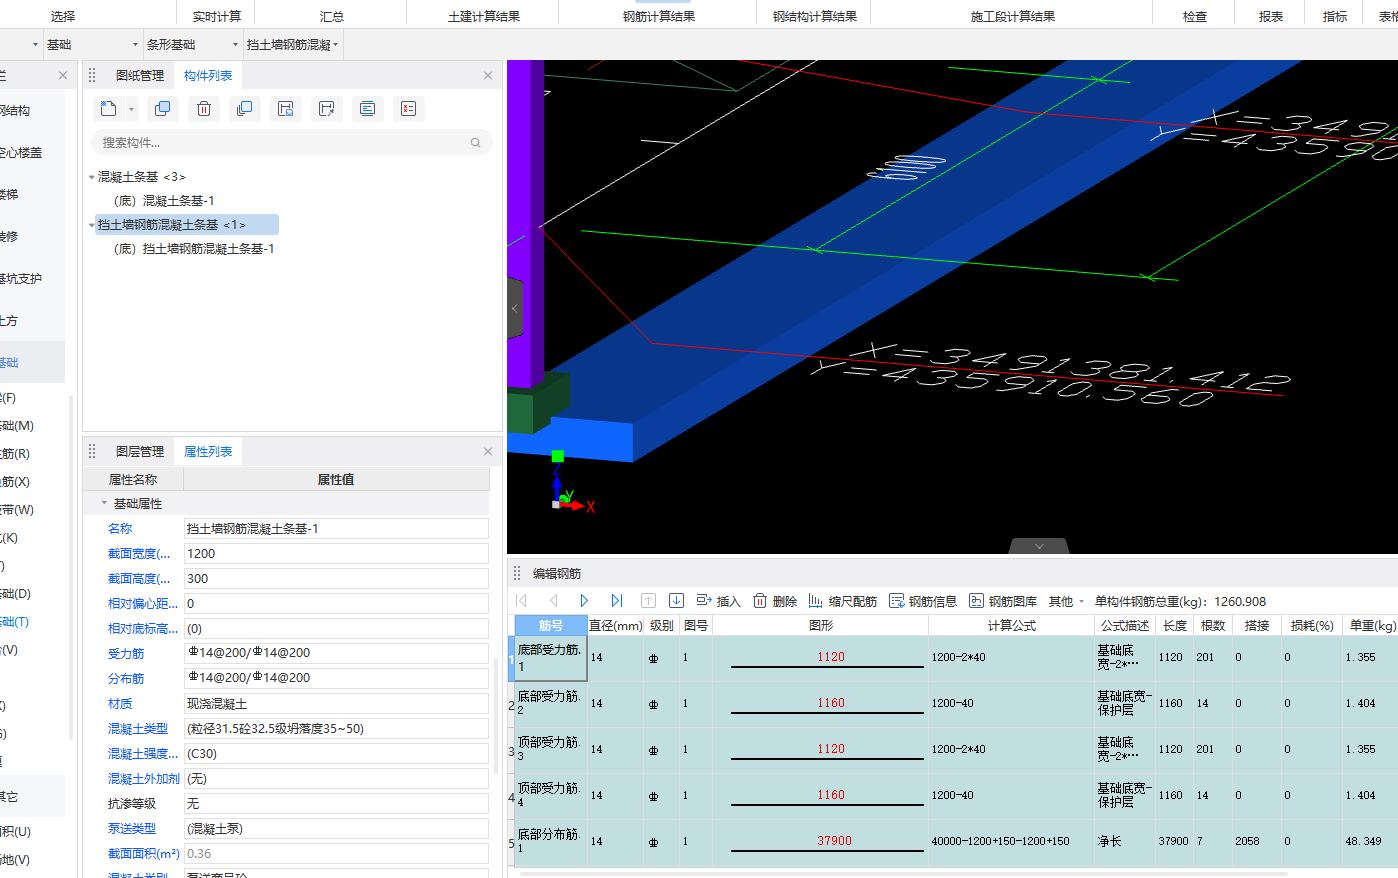Edit the 名称 property value field
Viewport: 1398px width, 878px height.
(x=336, y=529)
